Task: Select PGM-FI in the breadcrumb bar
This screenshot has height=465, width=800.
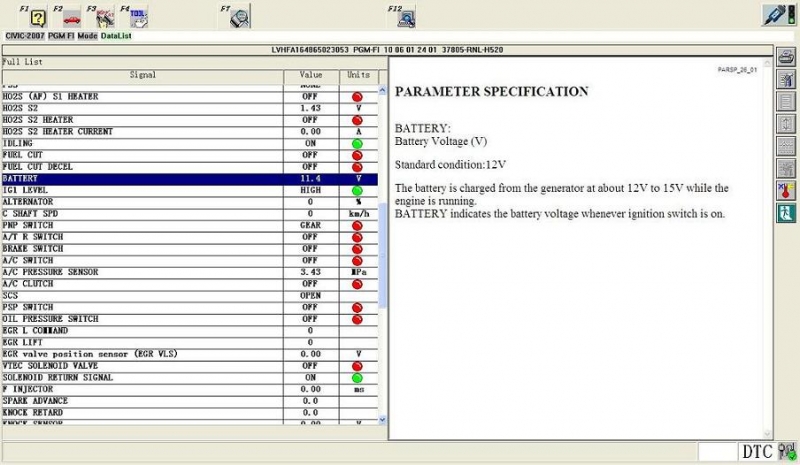Action: click(x=61, y=36)
